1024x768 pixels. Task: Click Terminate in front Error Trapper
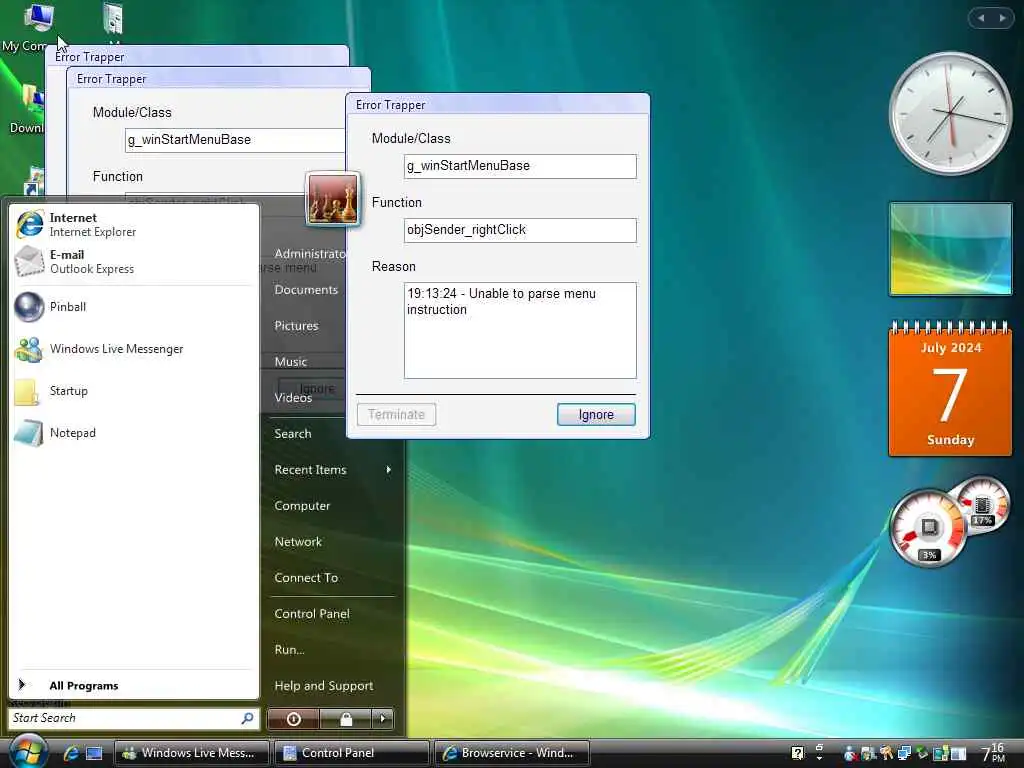click(x=396, y=415)
